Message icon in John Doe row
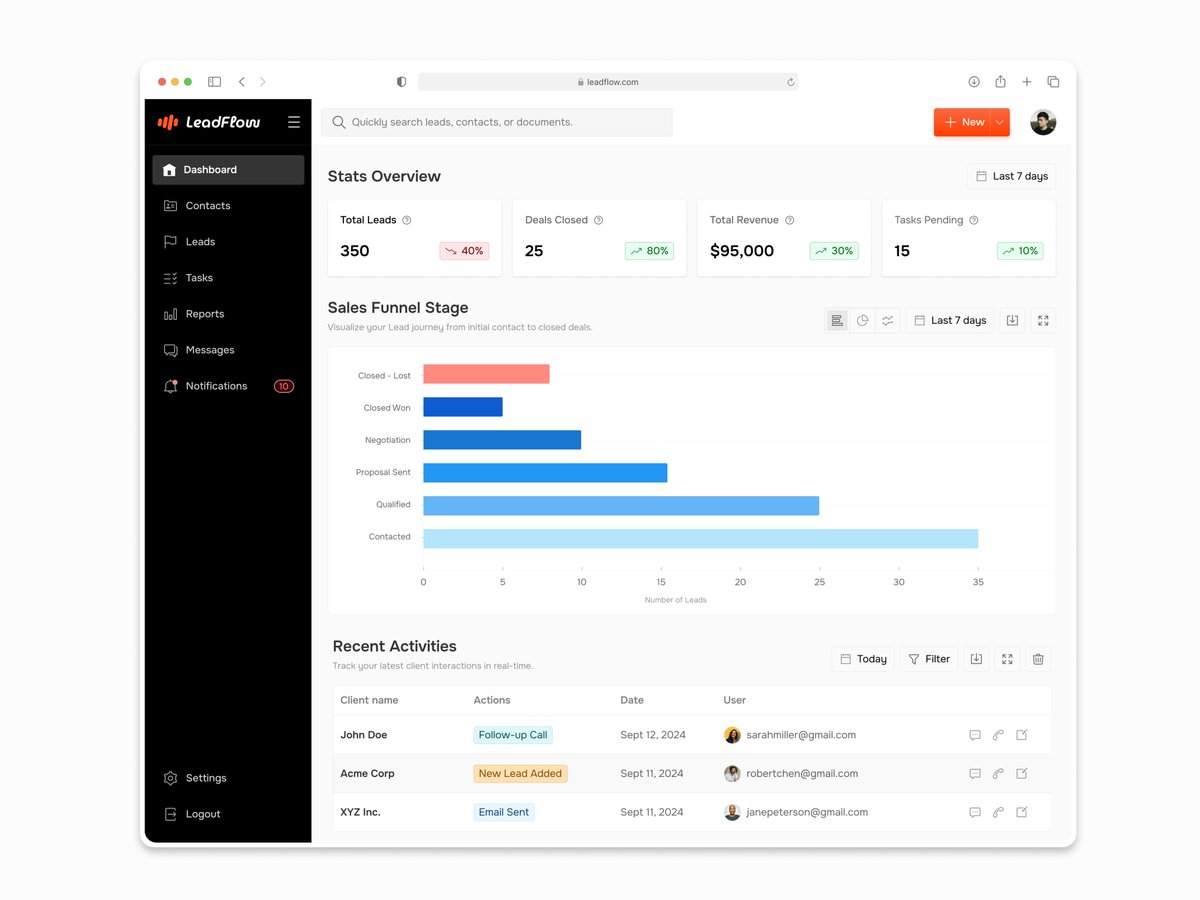Image resolution: width=1200 pixels, height=900 pixels. tap(975, 735)
